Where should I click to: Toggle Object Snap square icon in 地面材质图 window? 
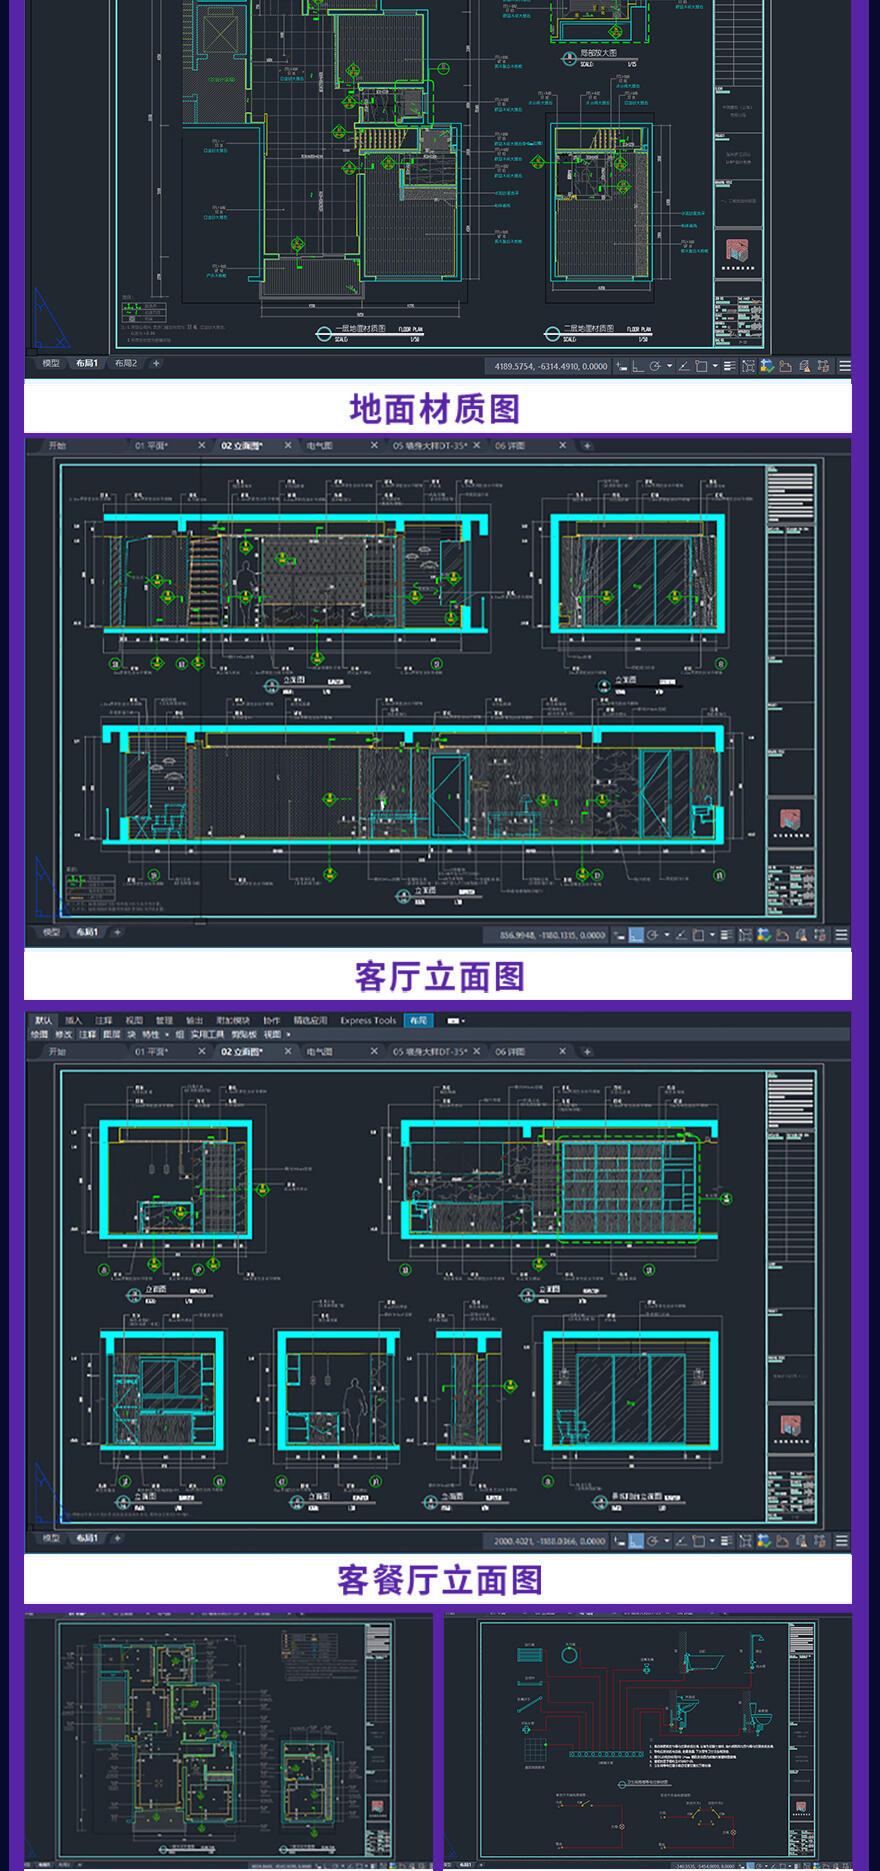[701, 366]
